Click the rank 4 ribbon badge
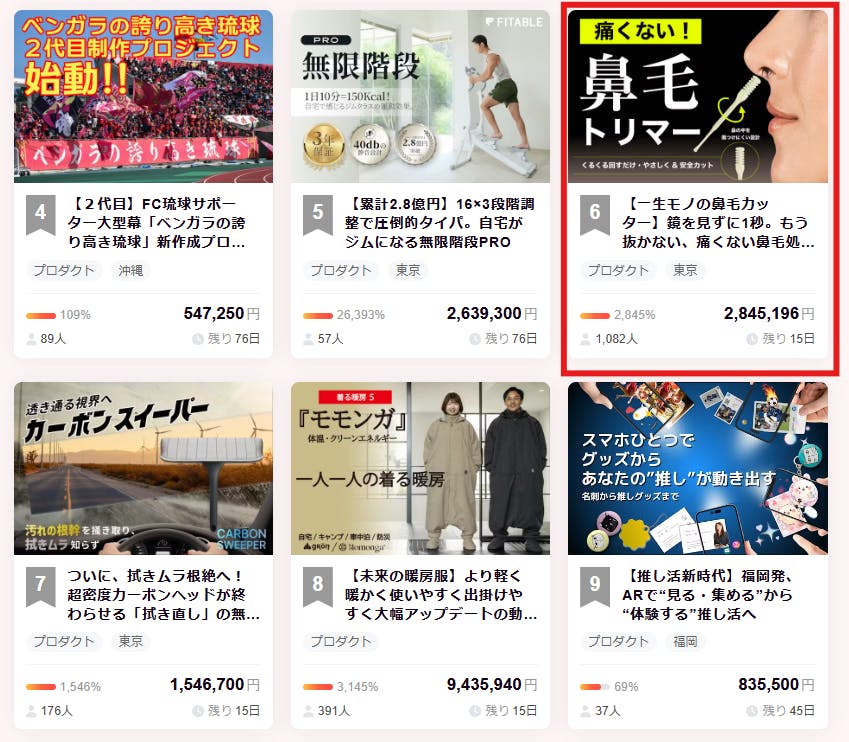 tap(41, 216)
